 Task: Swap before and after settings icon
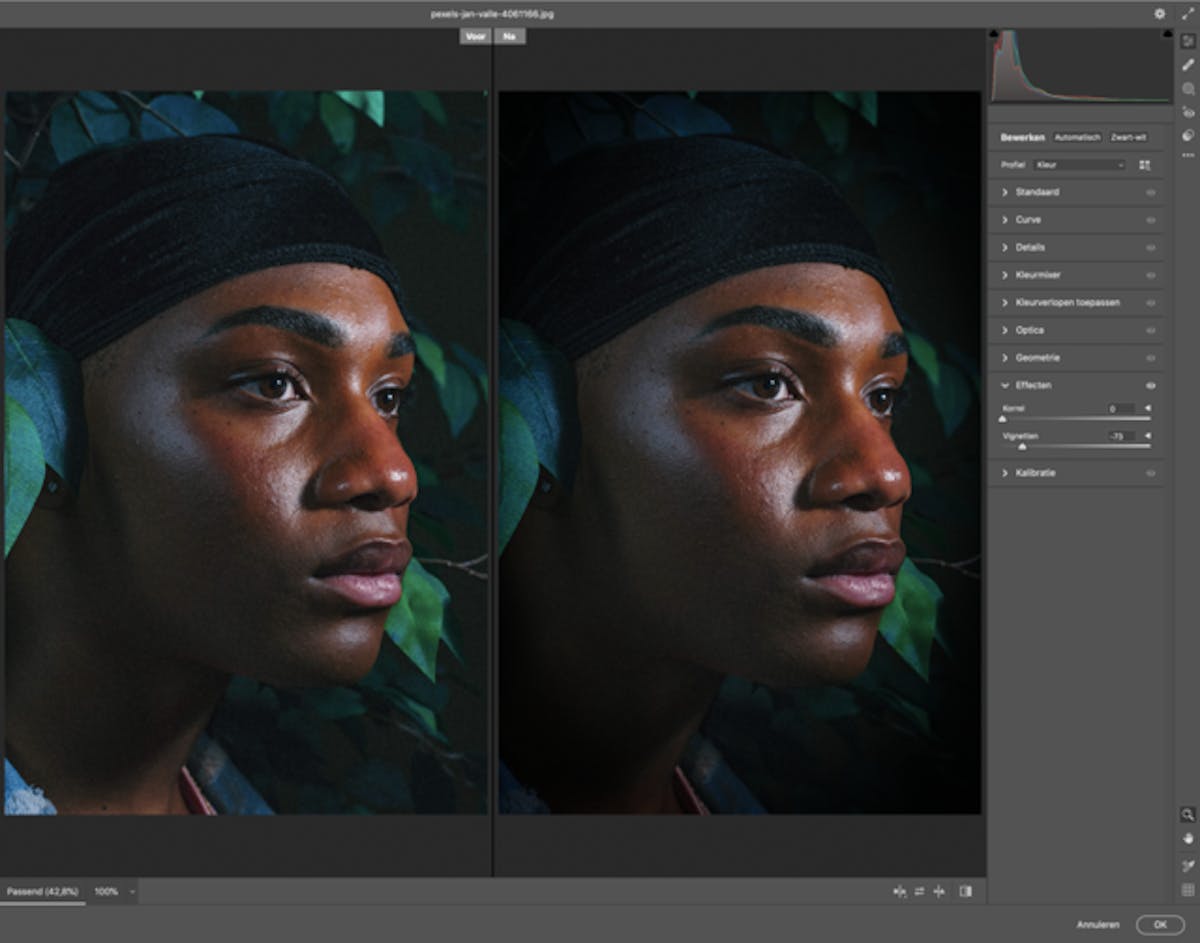(919, 891)
